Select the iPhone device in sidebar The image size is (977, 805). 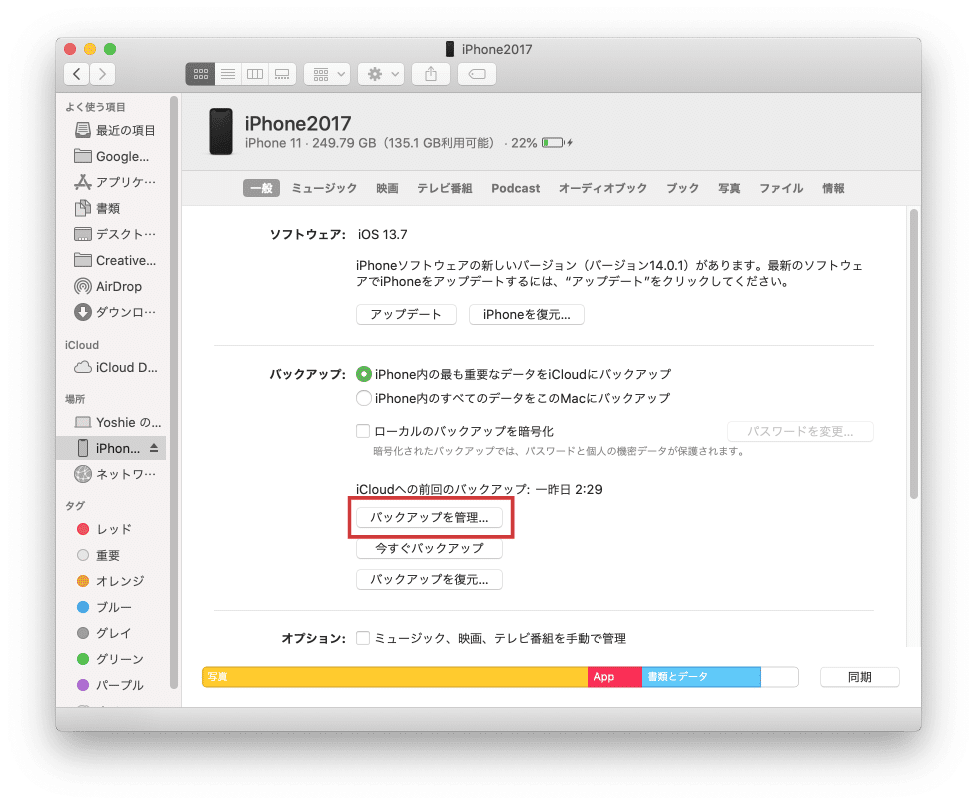tap(111, 448)
